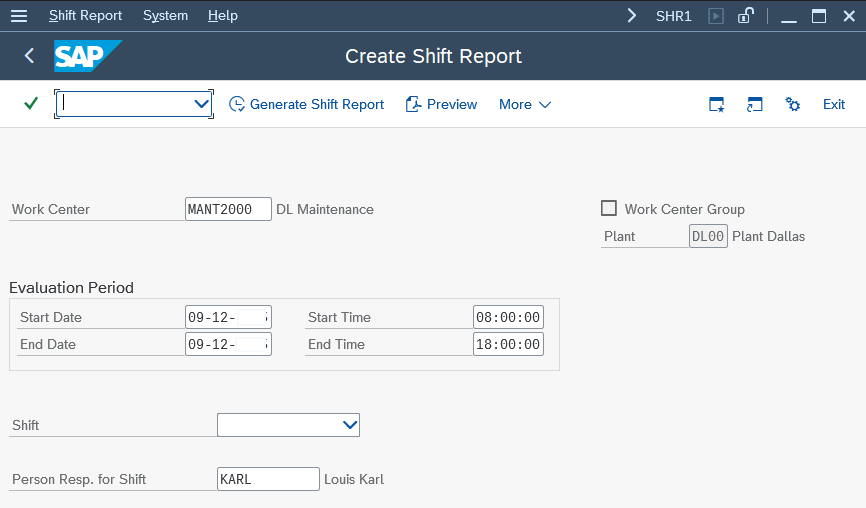Screen dimensions: 866x508
Task: Click the Preview button
Action: click(x=441, y=104)
